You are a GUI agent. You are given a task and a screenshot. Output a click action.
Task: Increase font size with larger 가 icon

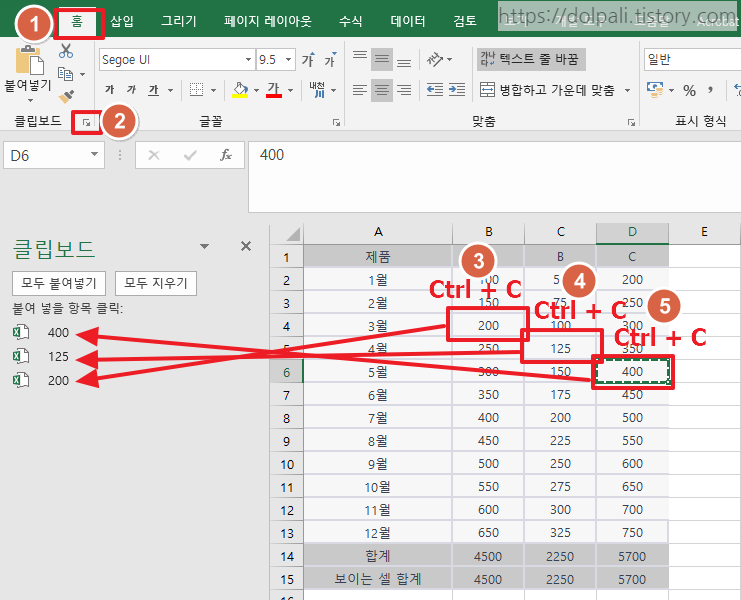click(308, 60)
